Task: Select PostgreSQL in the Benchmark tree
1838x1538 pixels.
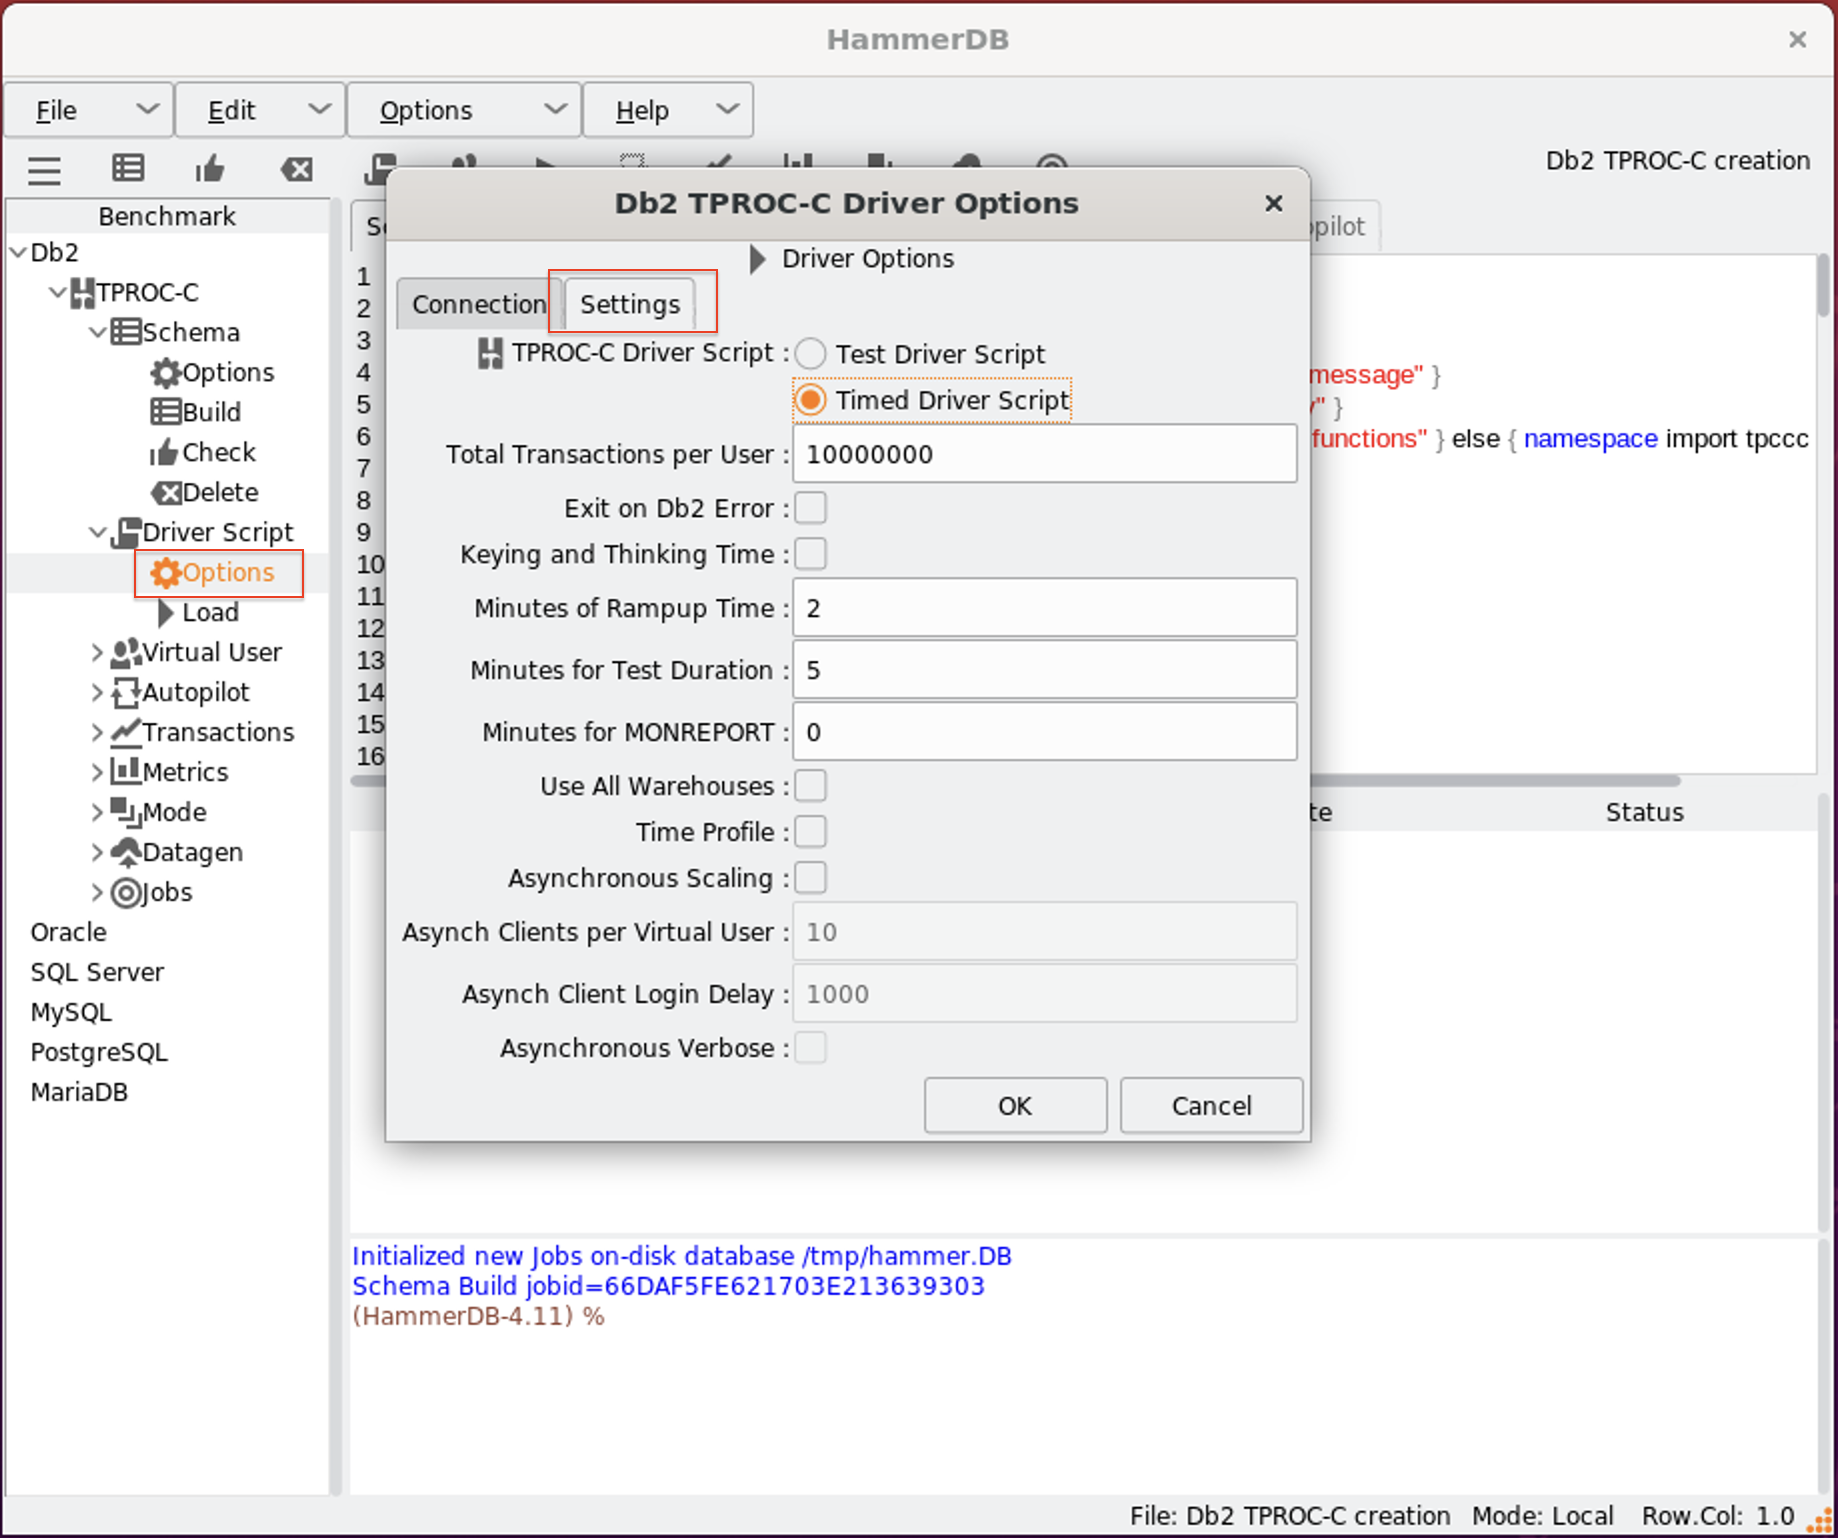Action: tap(99, 1052)
